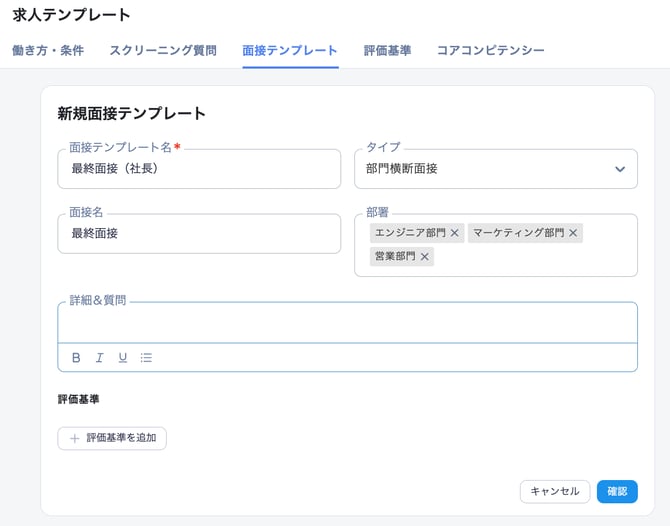The height and width of the screenshot is (526, 670).
Task: Focus the 面接テンプレート名 input field
Action: pyautogui.click(x=199, y=170)
